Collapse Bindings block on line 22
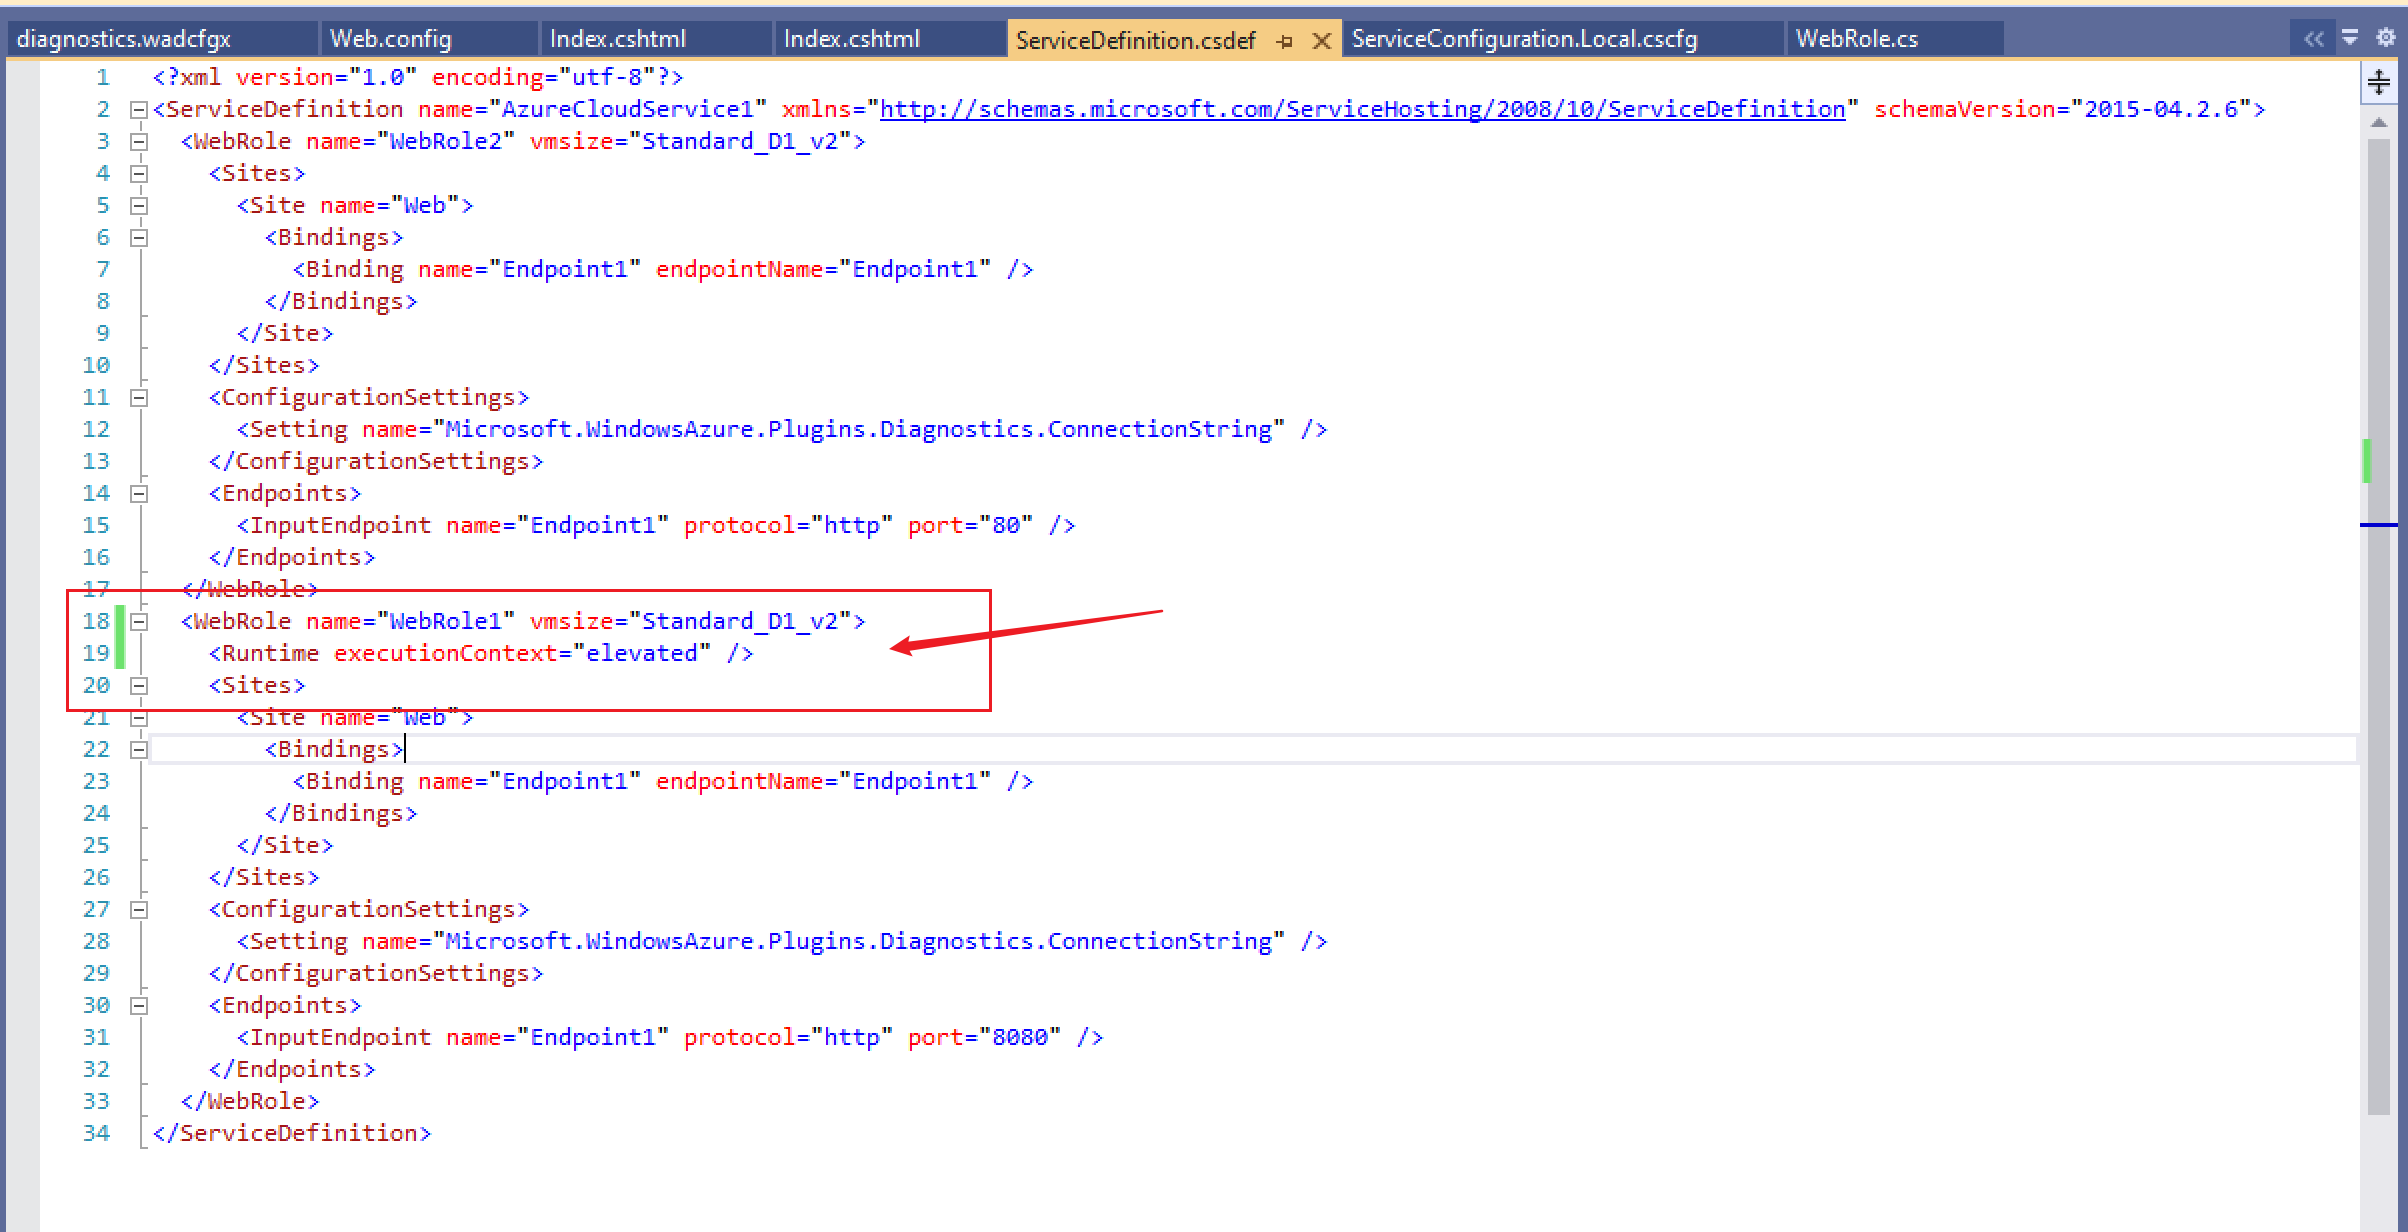 point(139,750)
